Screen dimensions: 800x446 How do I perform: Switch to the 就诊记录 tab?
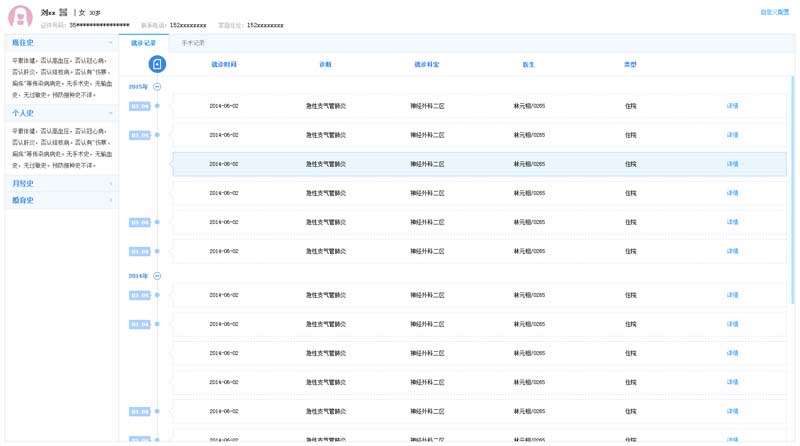click(x=143, y=43)
